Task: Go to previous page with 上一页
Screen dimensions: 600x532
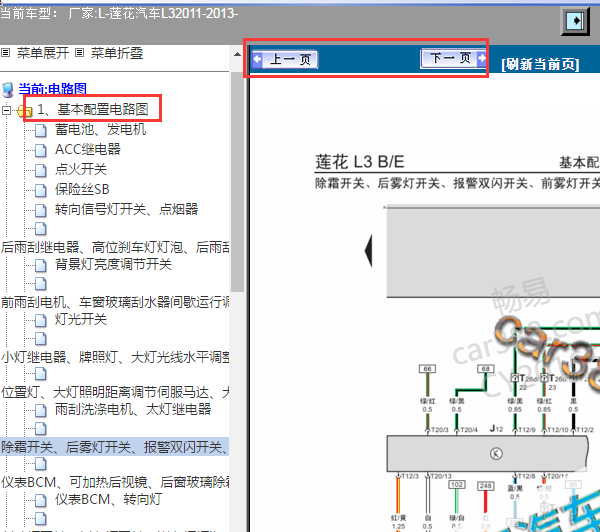Action: (x=285, y=59)
